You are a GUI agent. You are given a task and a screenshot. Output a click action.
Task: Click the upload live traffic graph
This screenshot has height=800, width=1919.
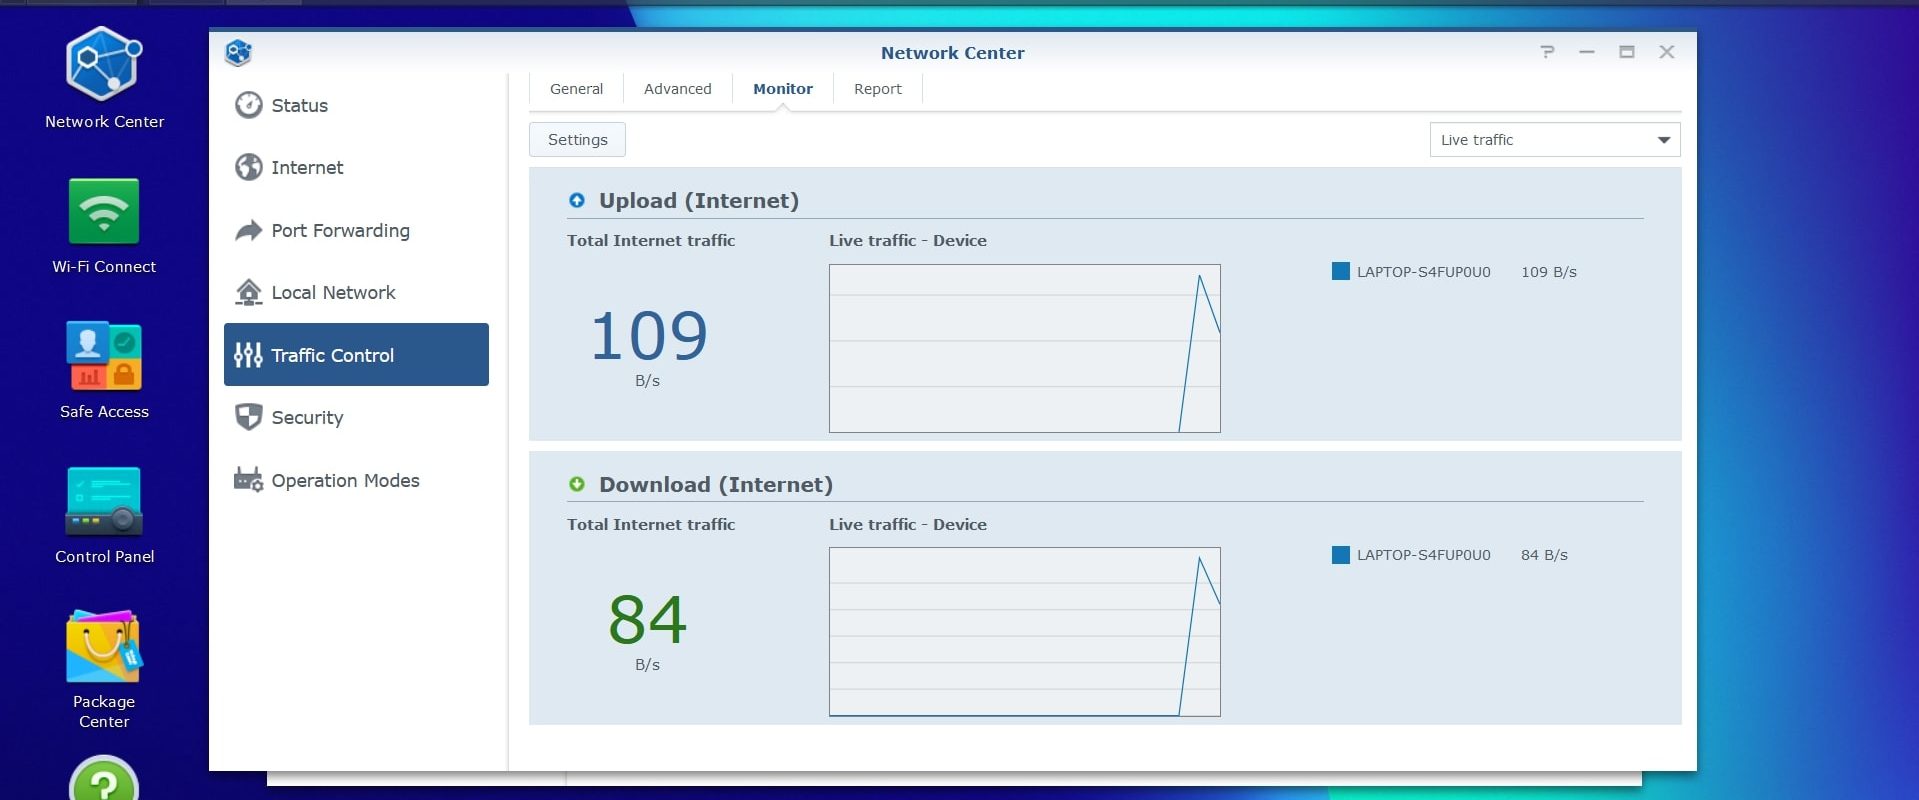pyautogui.click(x=1024, y=348)
